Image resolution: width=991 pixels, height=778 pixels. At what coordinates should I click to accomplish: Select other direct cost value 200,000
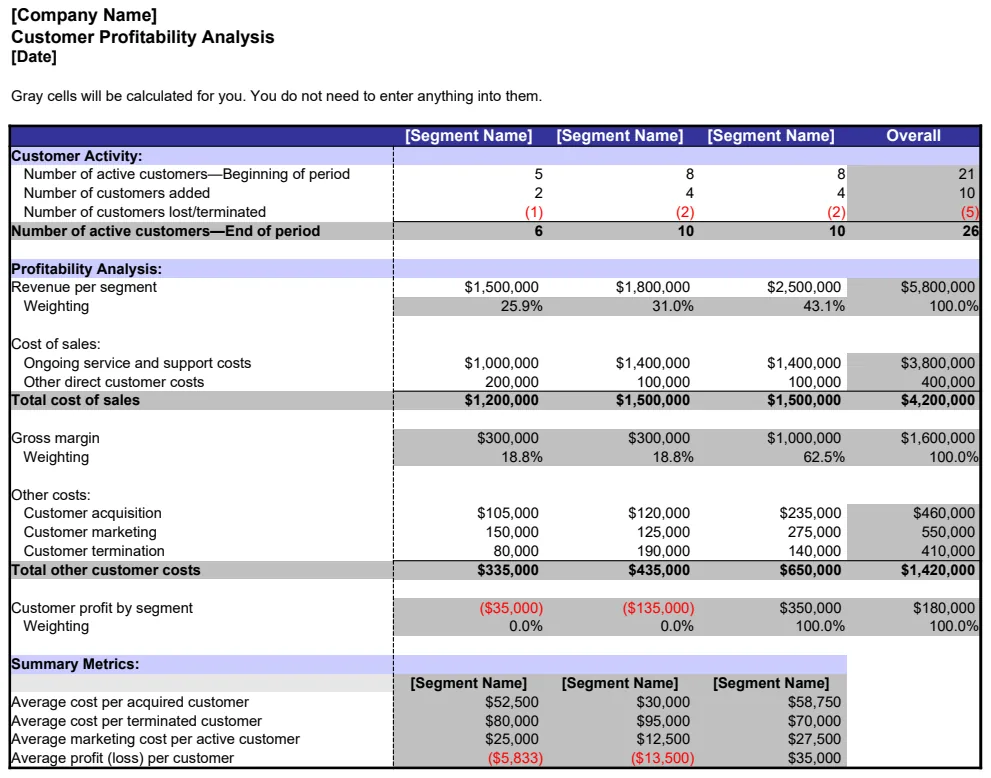(512, 382)
